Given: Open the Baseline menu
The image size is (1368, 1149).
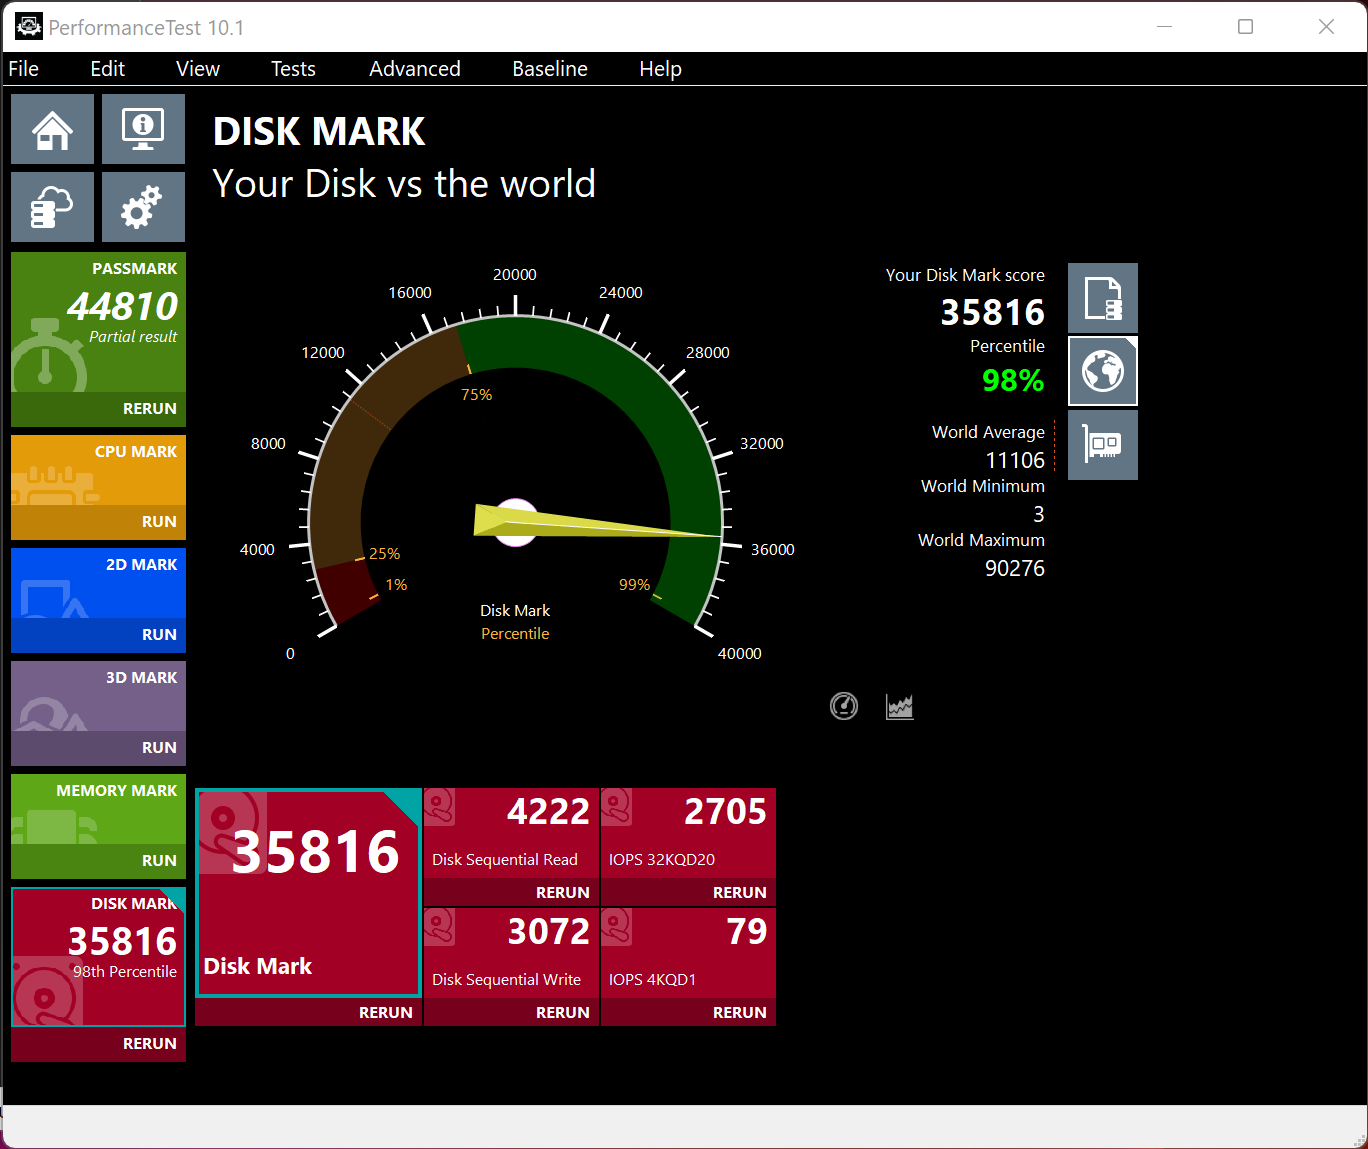Looking at the screenshot, I should (549, 69).
